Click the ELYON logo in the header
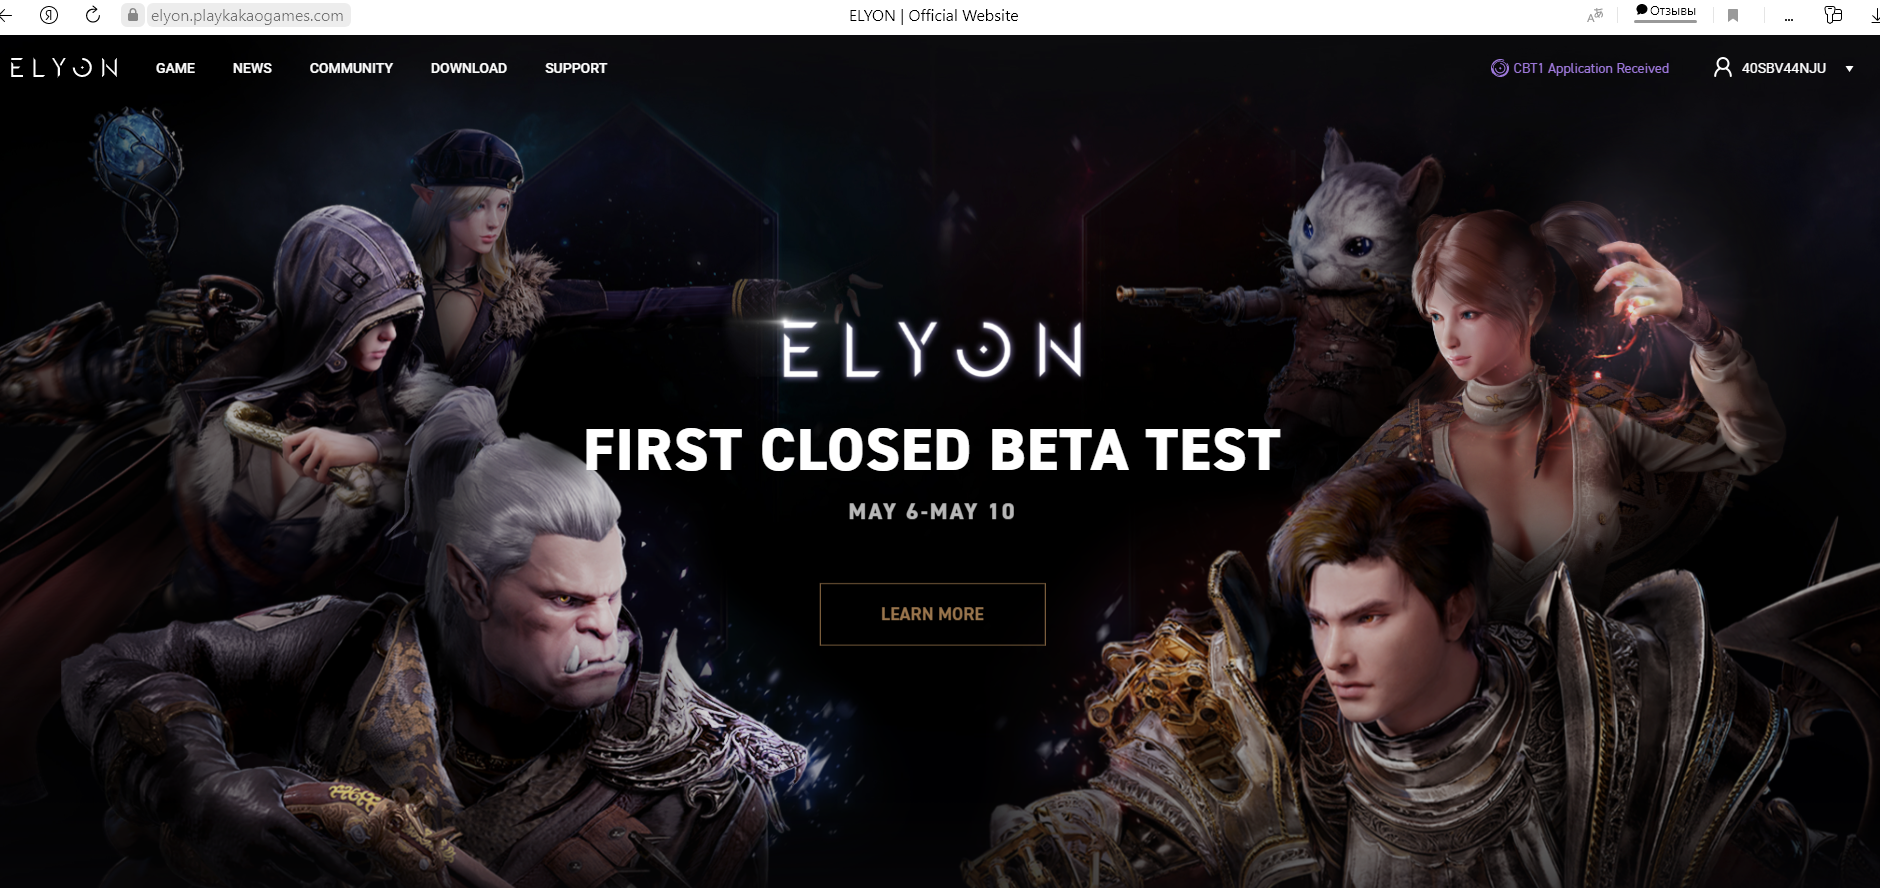This screenshot has width=1880, height=888. [64, 67]
